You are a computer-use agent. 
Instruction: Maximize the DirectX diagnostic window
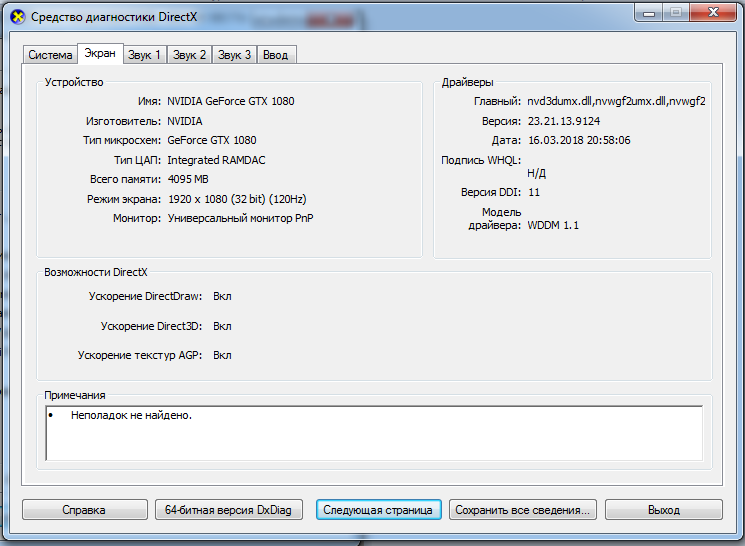click(x=676, y=13)
